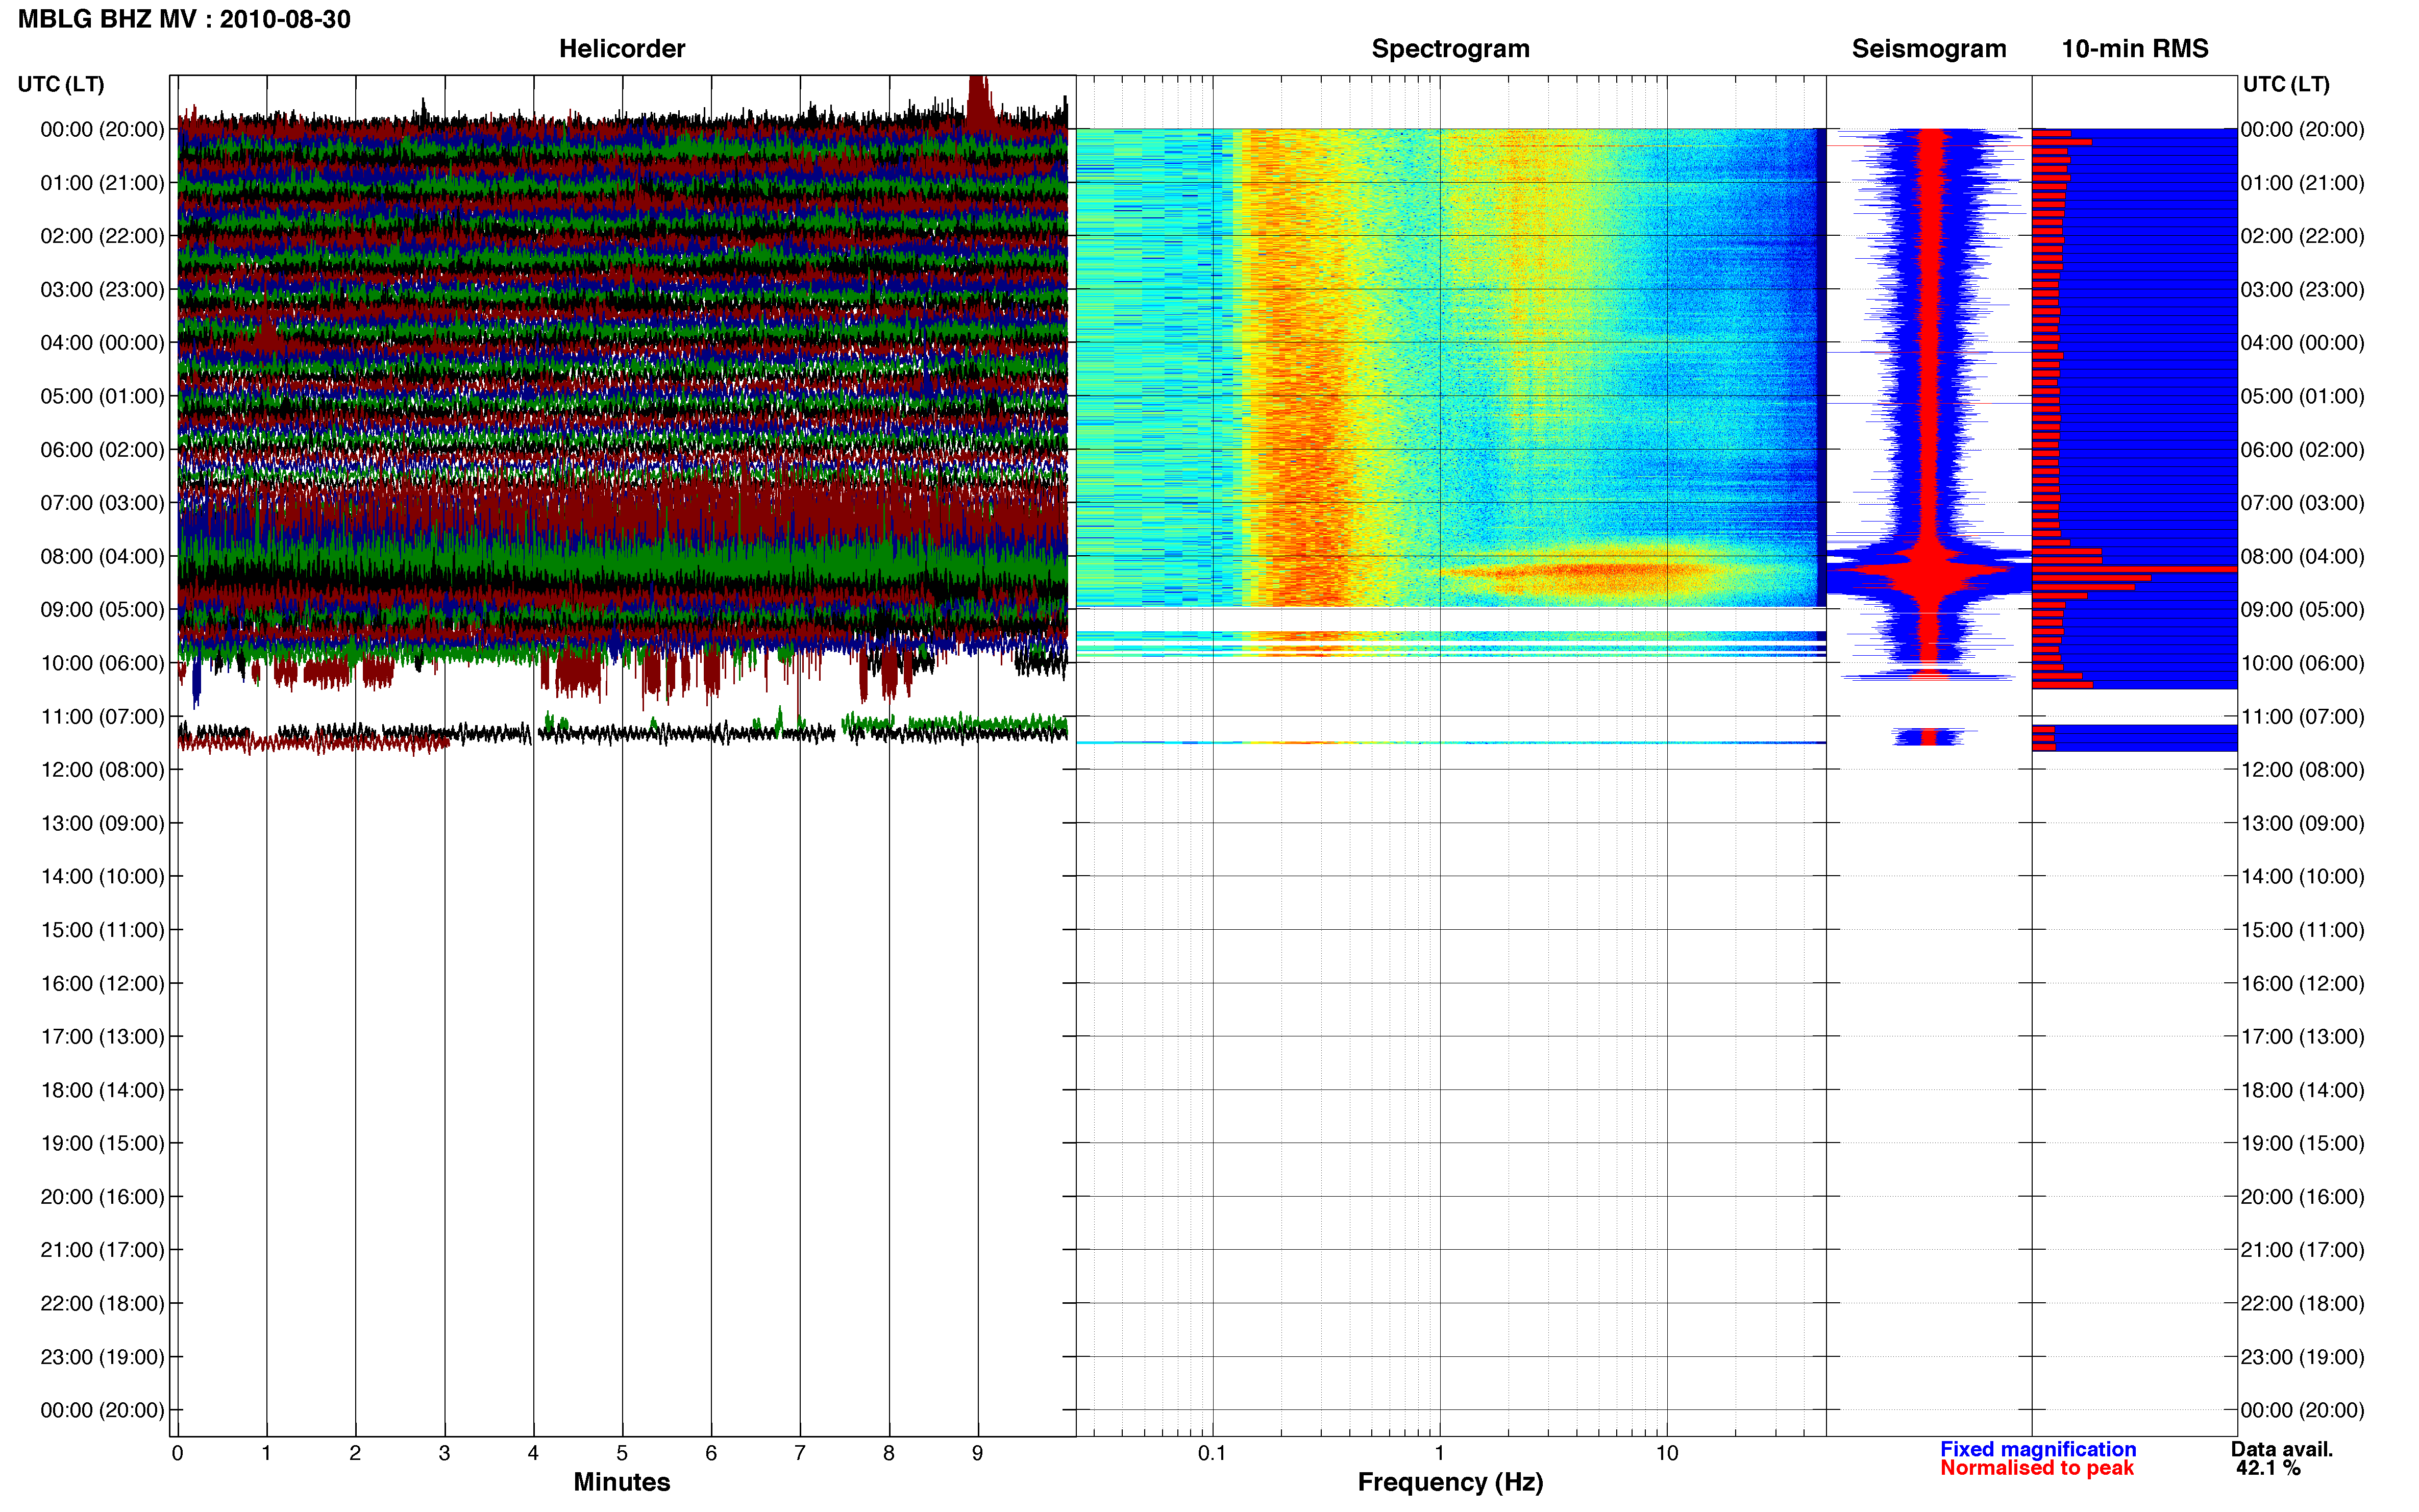Image resolution: width=2419 pixels, height=1512 pixels.
Task: Click right axis label '23:00 (19:00)'
Action: click(2302, 1357)
